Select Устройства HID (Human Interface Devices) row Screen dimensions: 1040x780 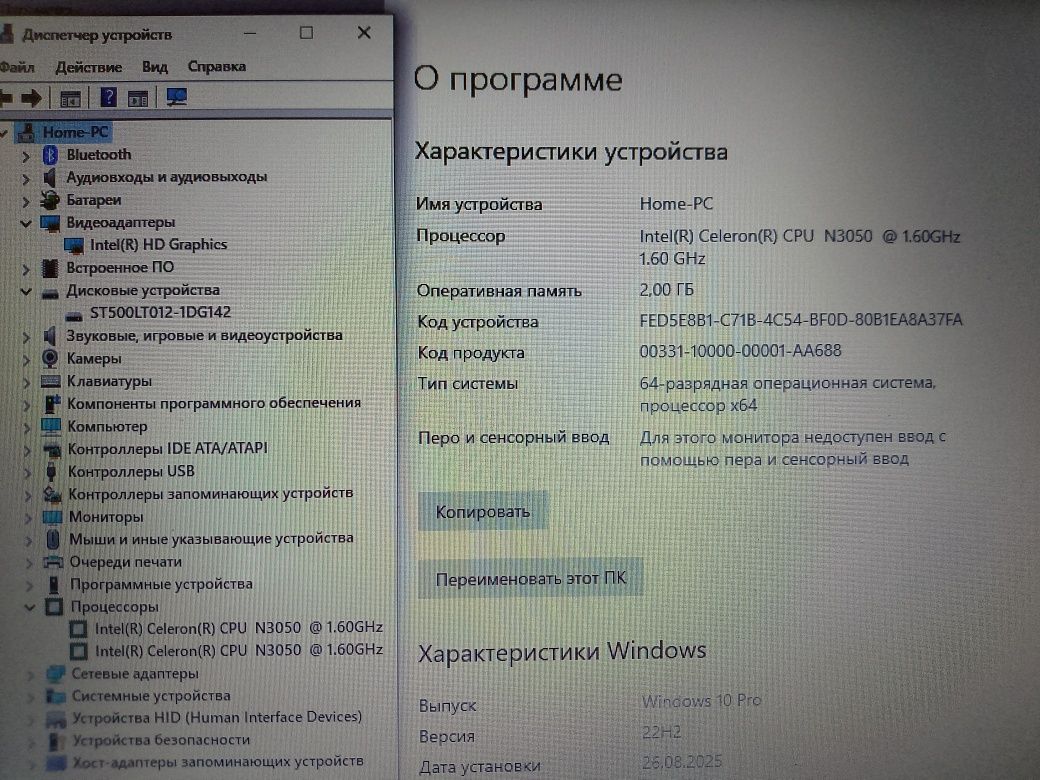217,718
